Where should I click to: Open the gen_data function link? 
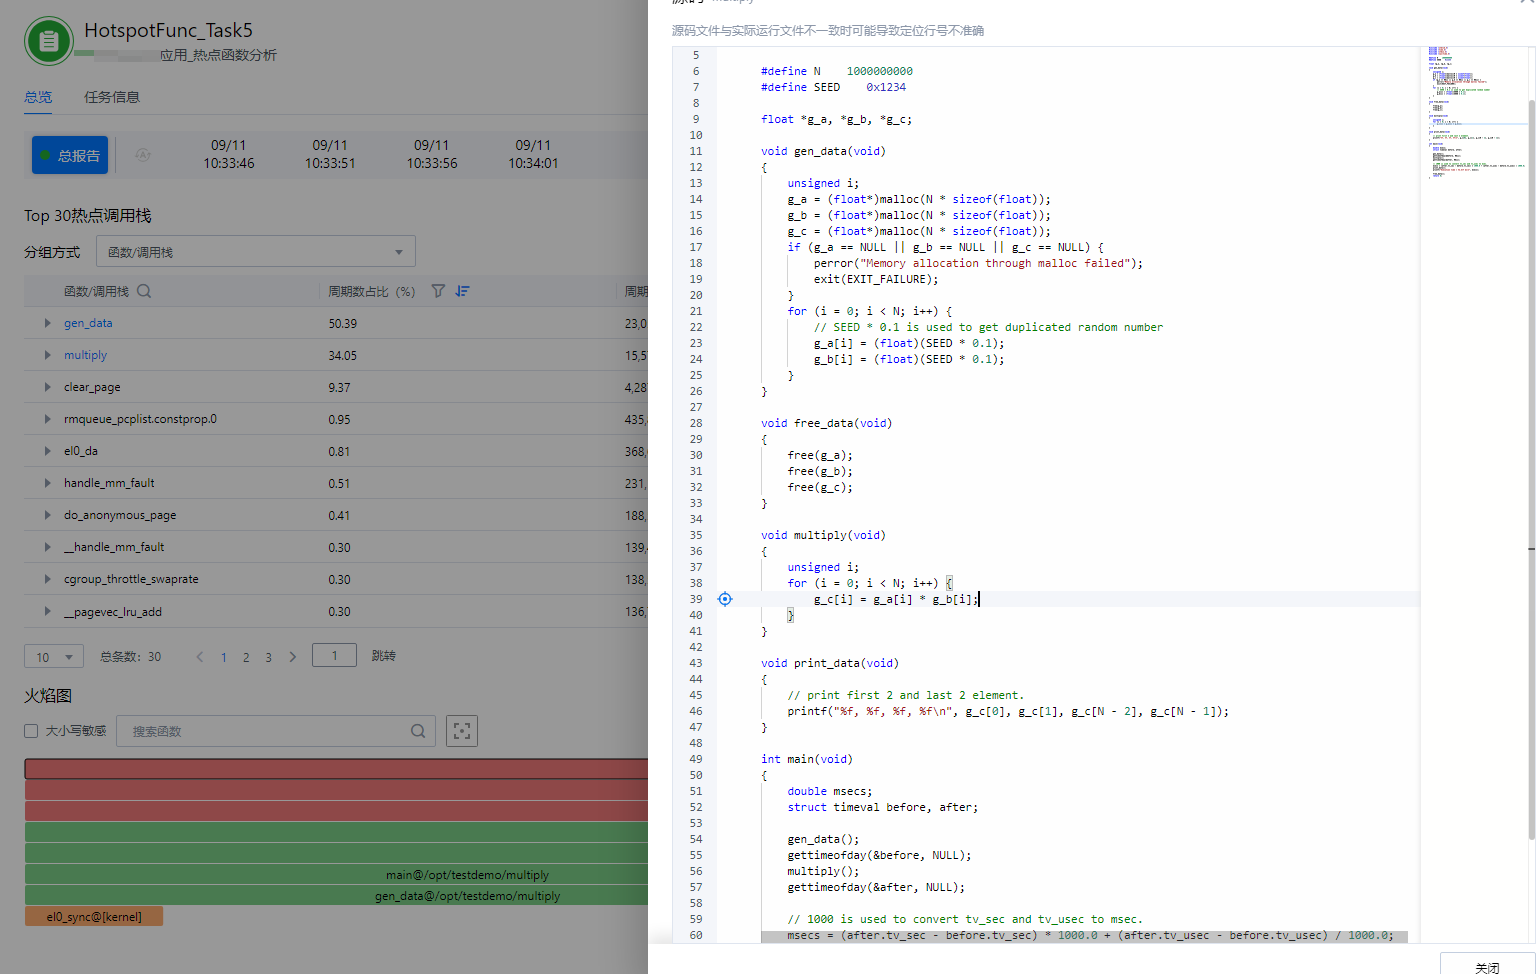click(88, 323)
